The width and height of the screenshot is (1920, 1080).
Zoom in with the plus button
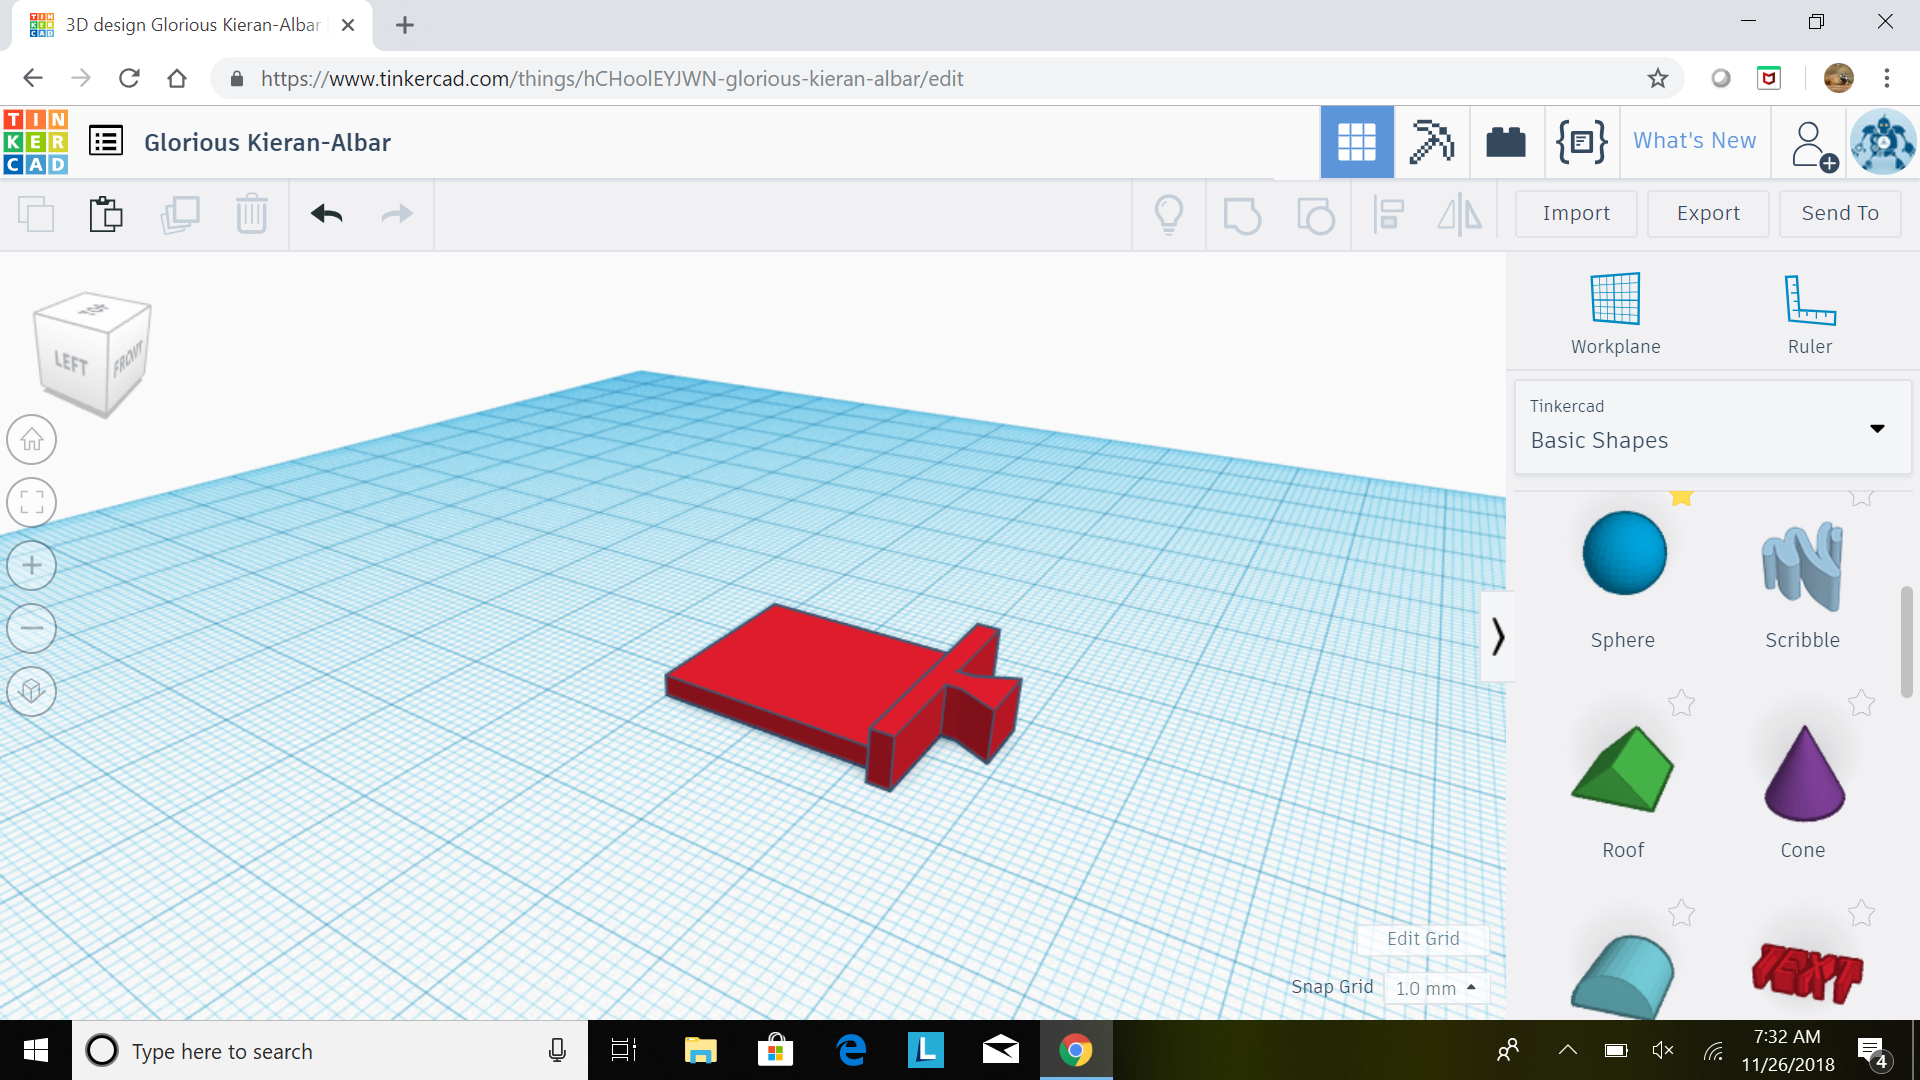[32, 565]
